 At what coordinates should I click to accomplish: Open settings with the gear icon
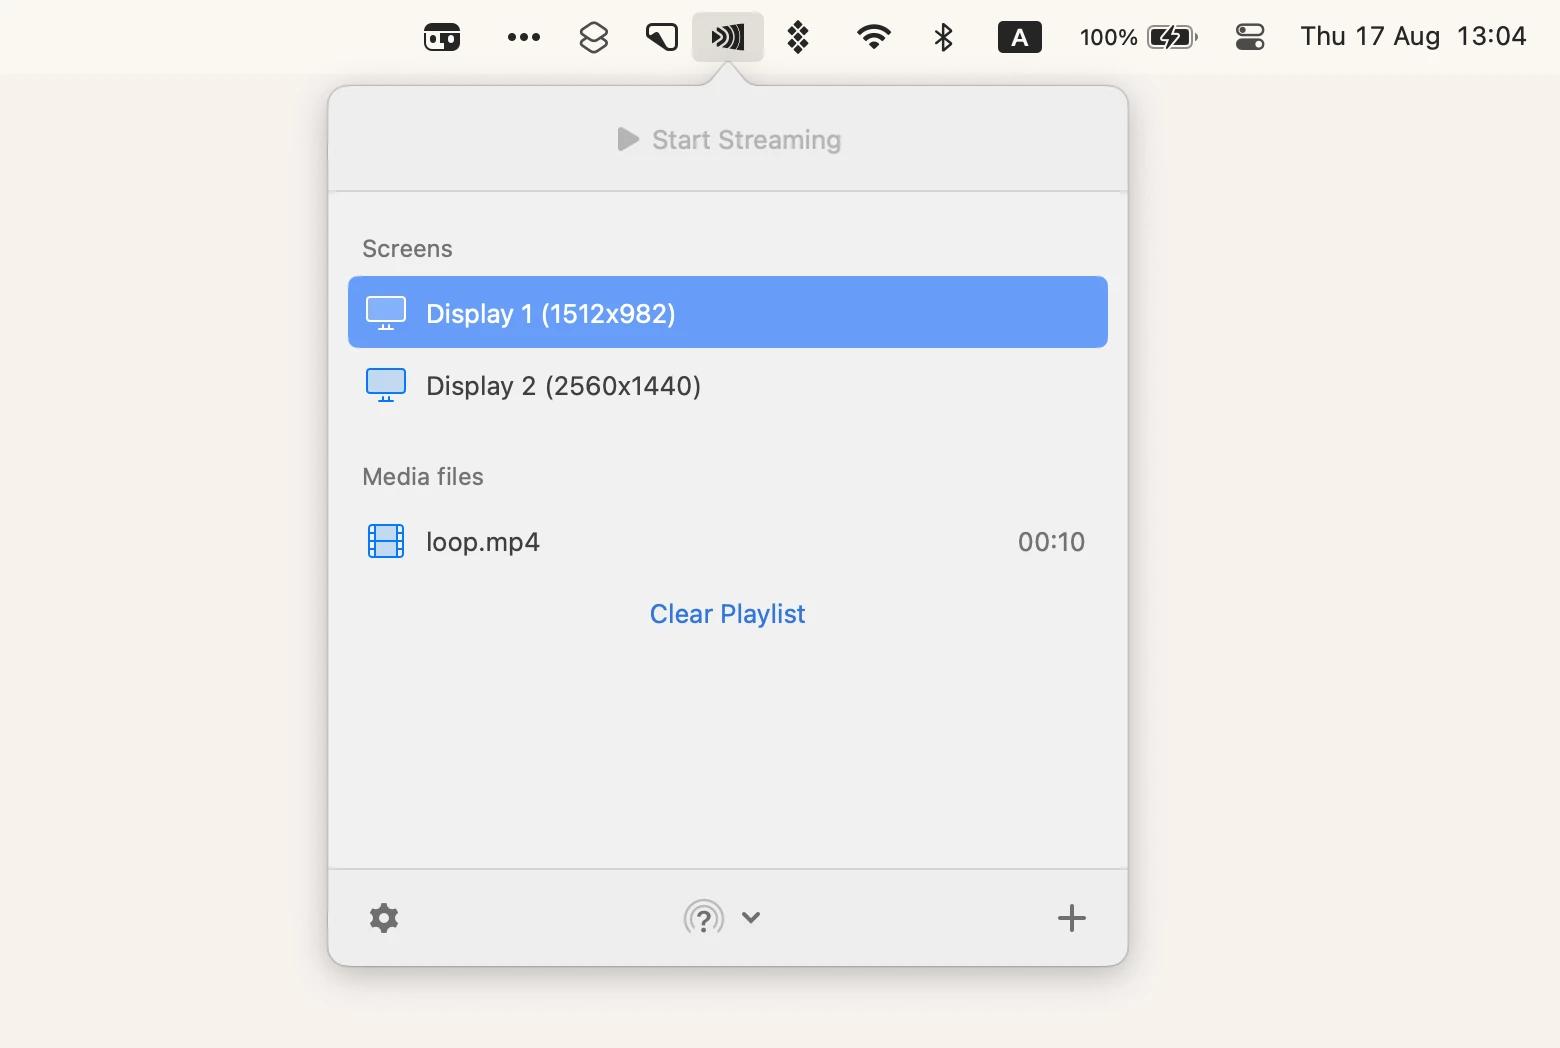pyautogui.click(x=384, y=918)
